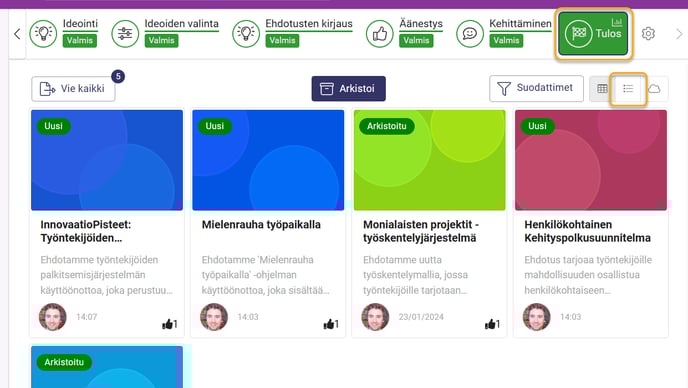Open workflow settings gear icon

[648, 34]
